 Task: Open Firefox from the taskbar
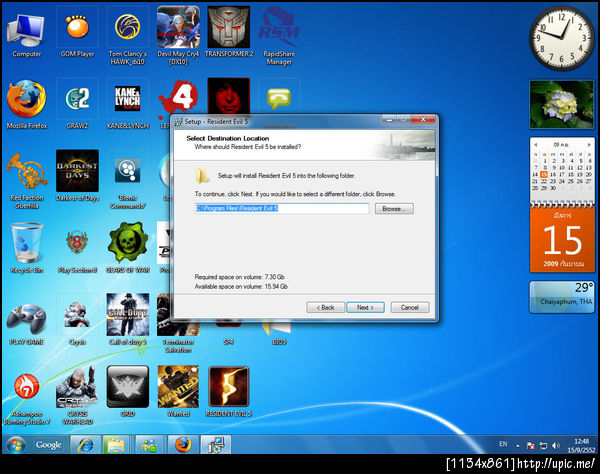pyautogui.click(x=183, y=445)
